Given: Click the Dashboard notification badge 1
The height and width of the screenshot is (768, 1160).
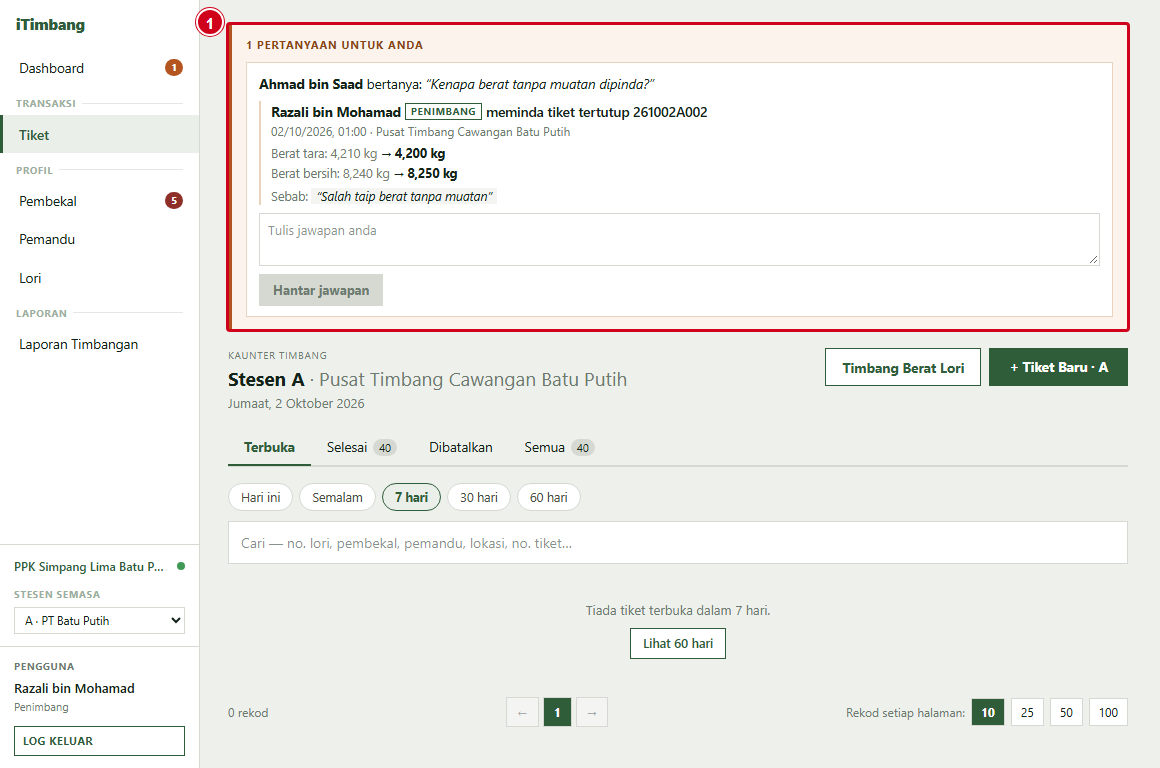Looking at the screenshot, I should click(174, 68).
